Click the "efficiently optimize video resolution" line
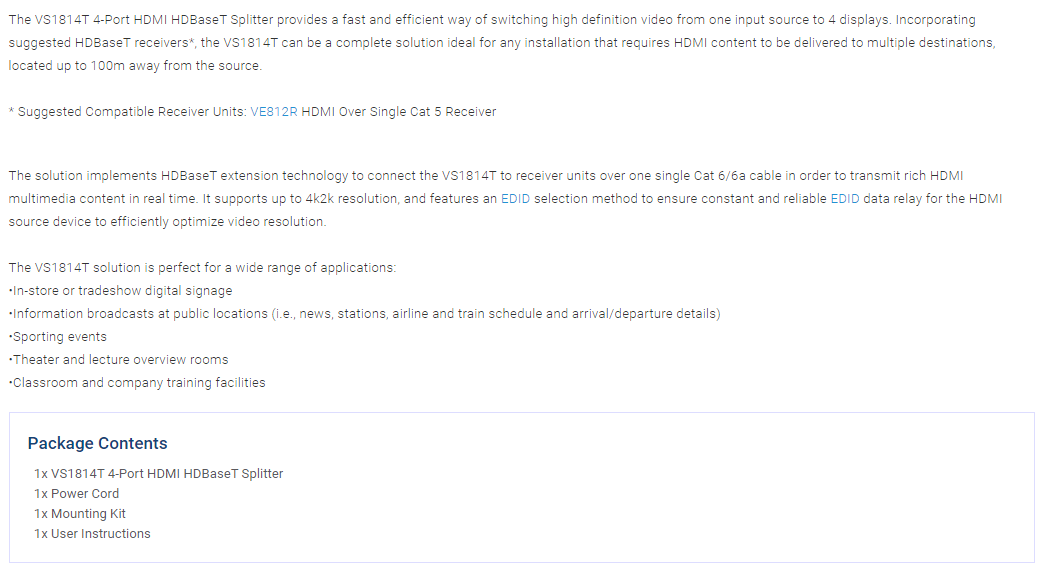 (167, 222)
